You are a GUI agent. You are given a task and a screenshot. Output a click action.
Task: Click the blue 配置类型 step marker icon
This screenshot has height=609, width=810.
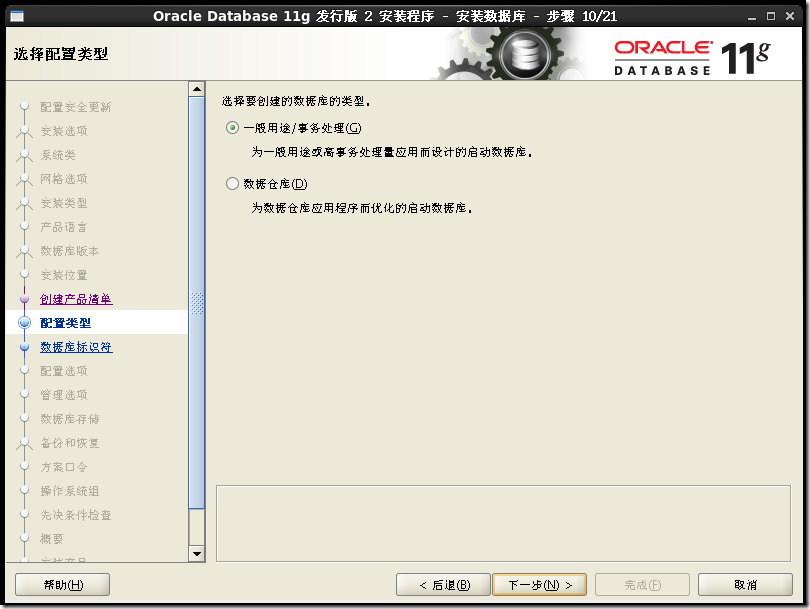coord(24,323)
